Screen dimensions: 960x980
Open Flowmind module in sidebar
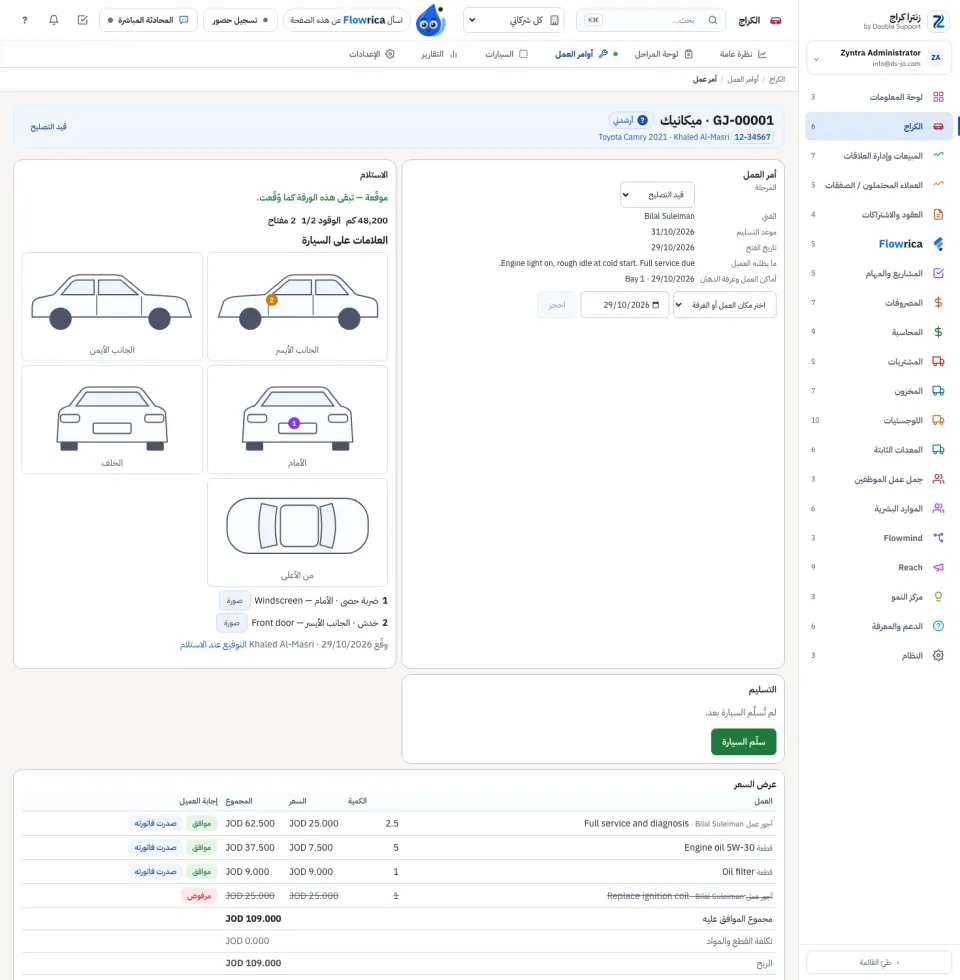pos(879,538)
